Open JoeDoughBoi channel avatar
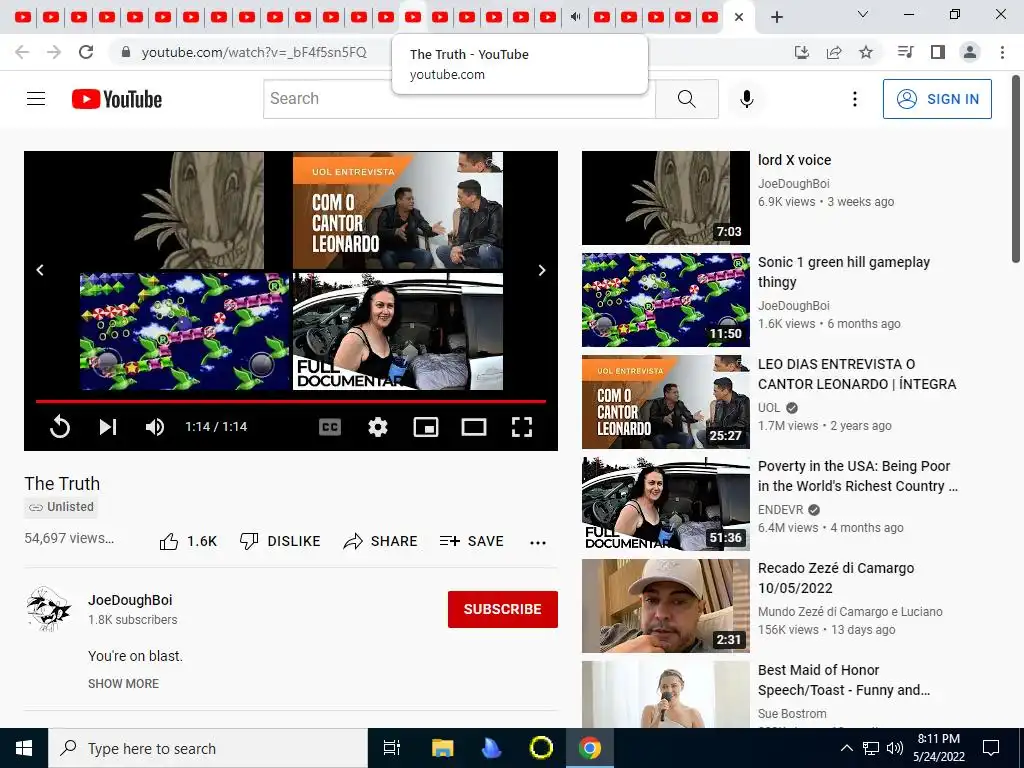This screenshot has width=1024, height=768. point(48,609)
